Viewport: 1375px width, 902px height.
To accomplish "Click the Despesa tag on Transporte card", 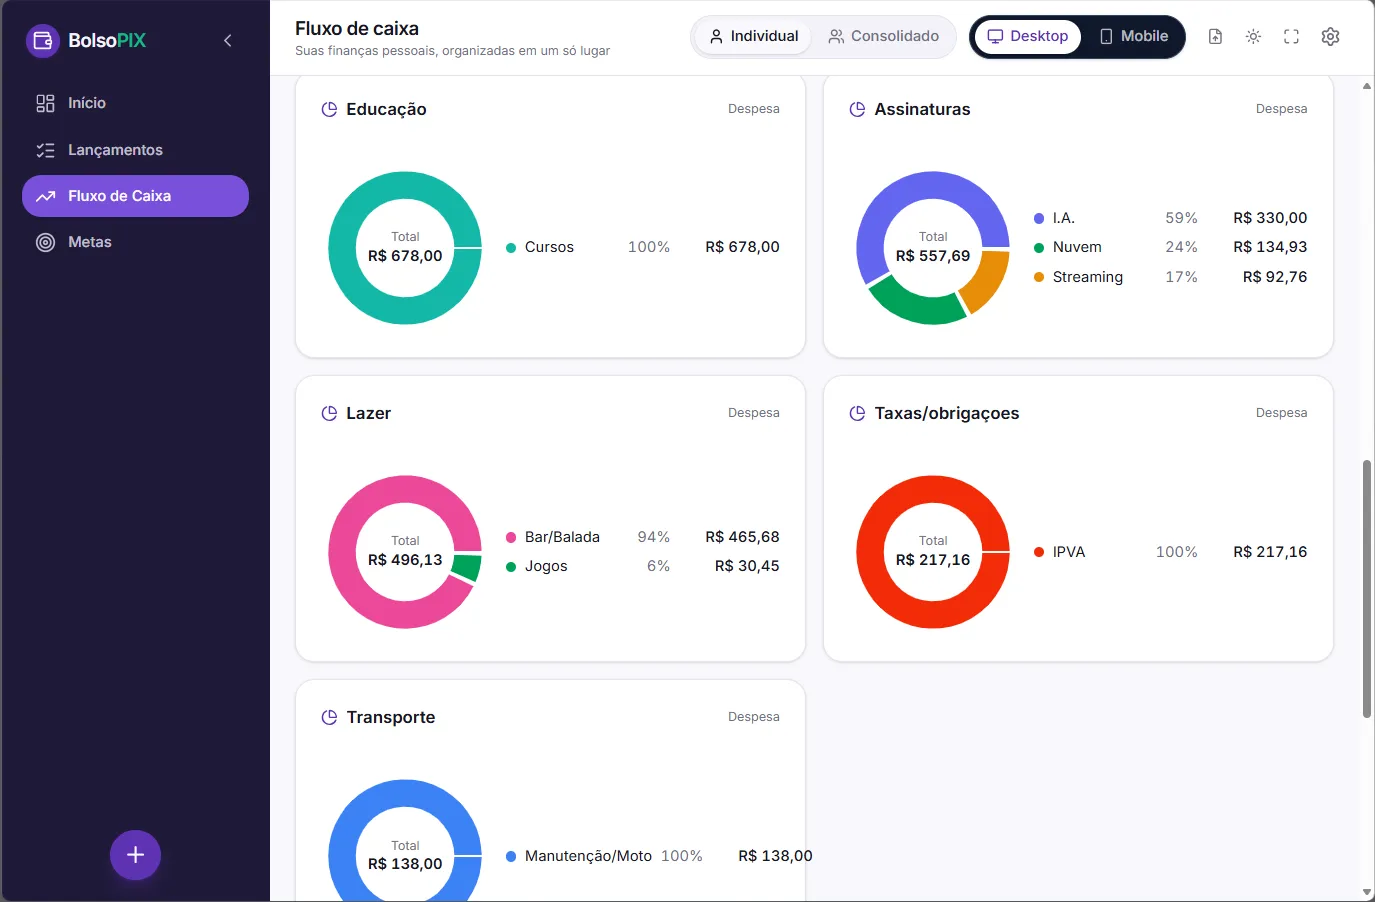I will [x=754, y=717].
